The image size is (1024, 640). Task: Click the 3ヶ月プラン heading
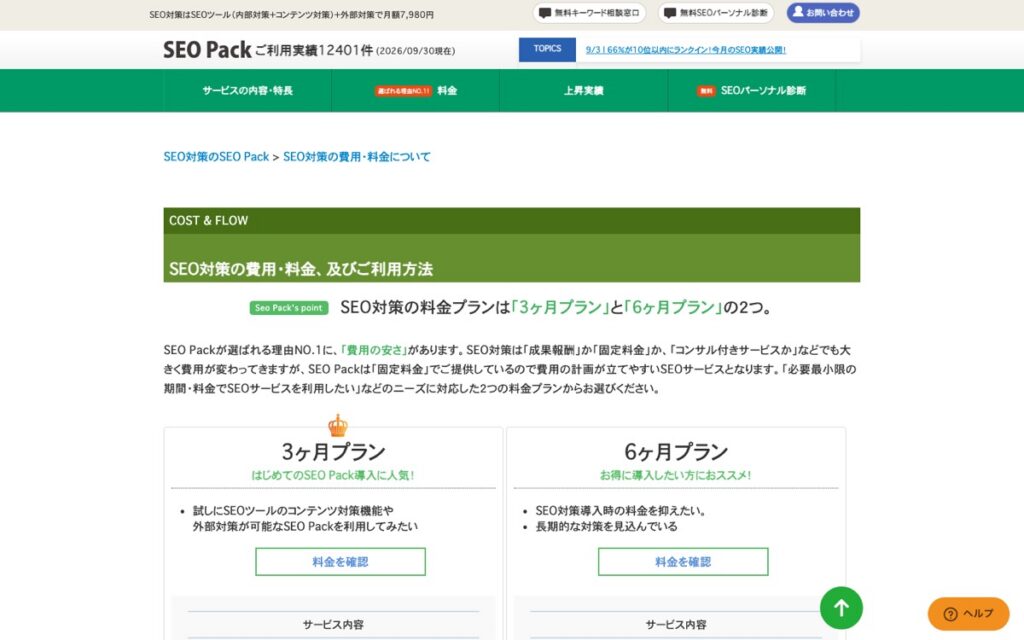pos(334,451)
